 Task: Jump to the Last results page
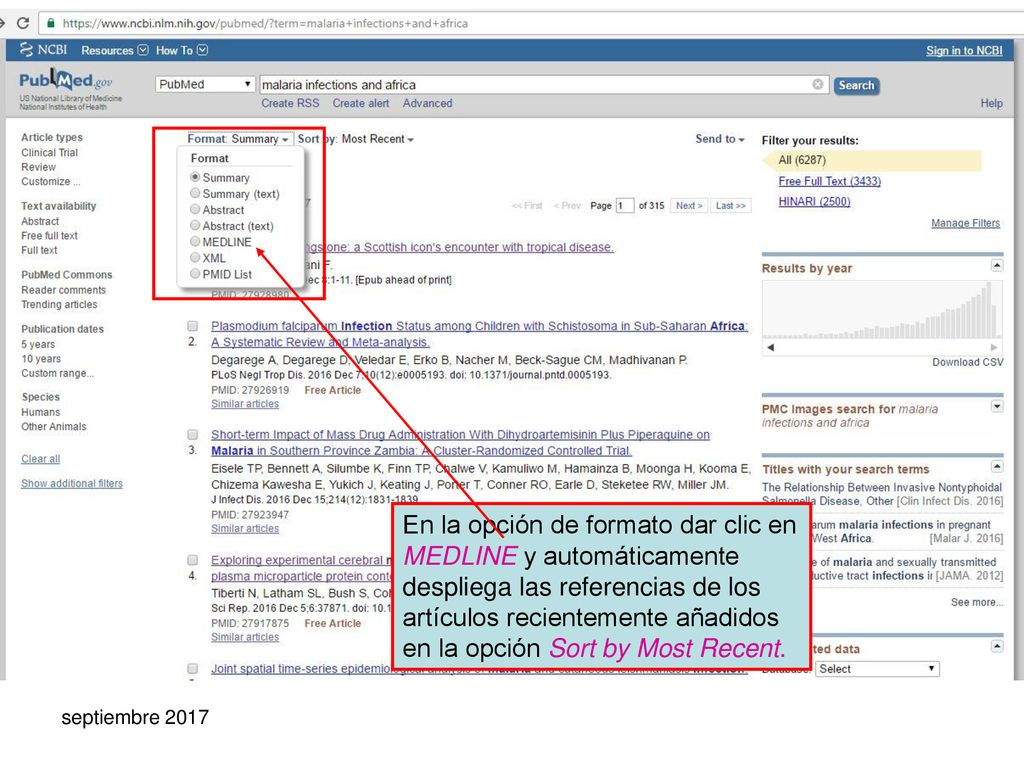pos(730,206)
